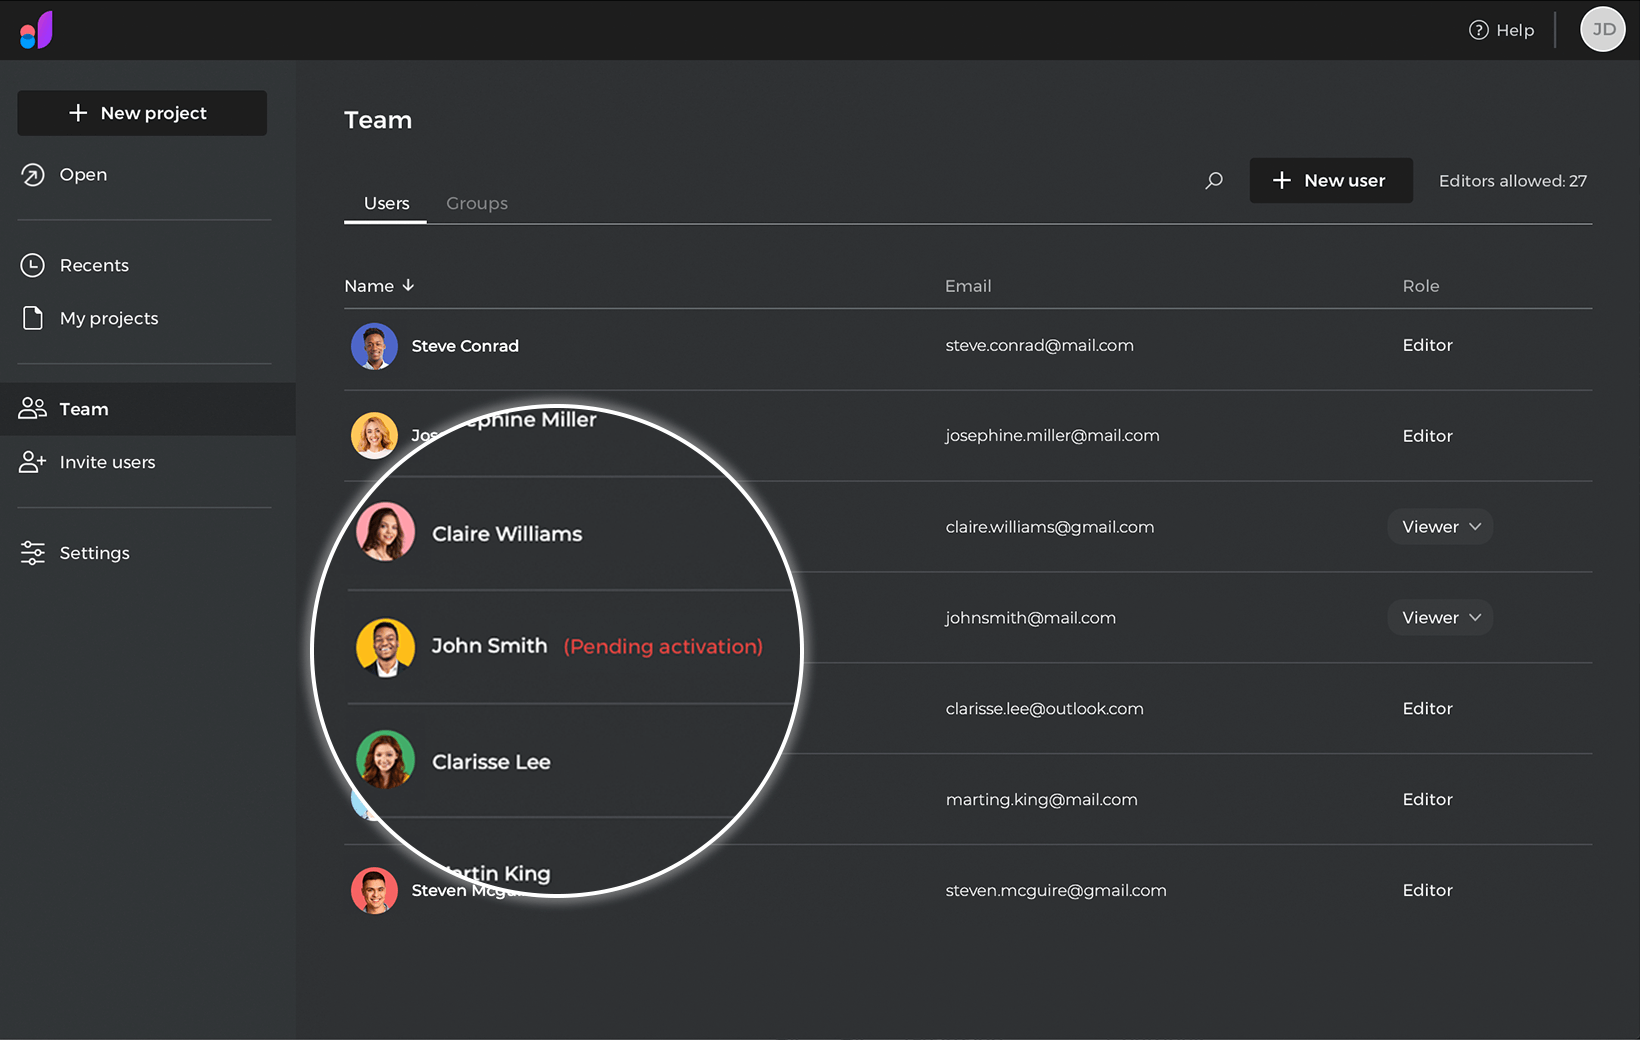
Task: Select the John Smith name
Action: tap(489, 646)
